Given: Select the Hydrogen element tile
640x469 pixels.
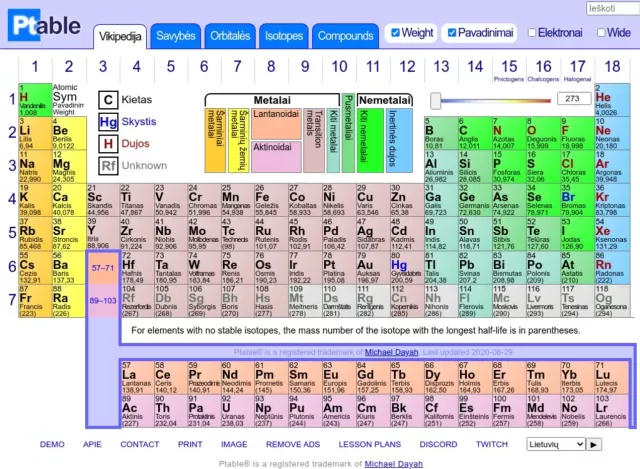Looking at the screenshot, I should click(32, 100).
